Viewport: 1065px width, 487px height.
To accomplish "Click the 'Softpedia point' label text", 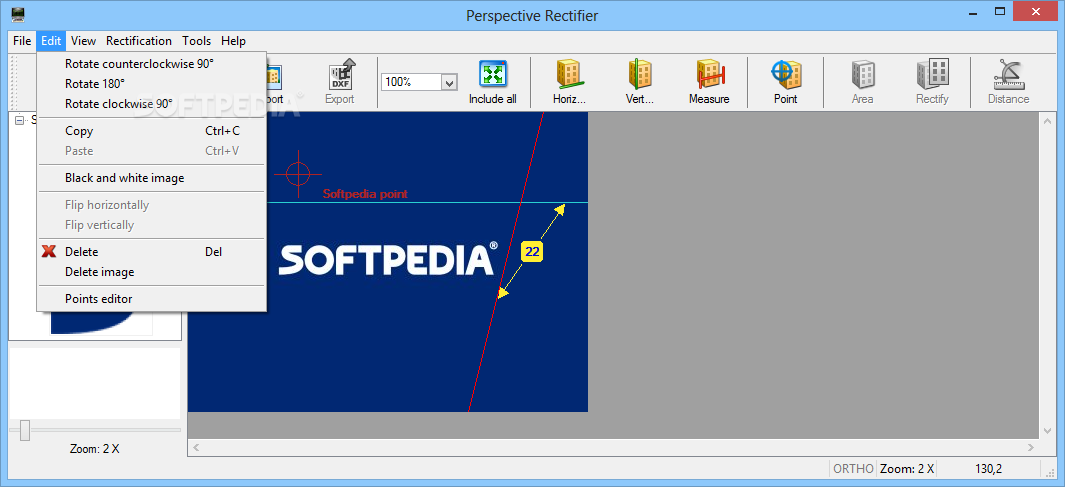I will click(365, 194).
